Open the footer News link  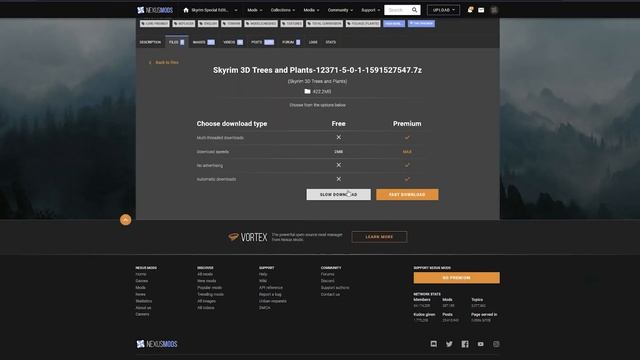point(140,294)
